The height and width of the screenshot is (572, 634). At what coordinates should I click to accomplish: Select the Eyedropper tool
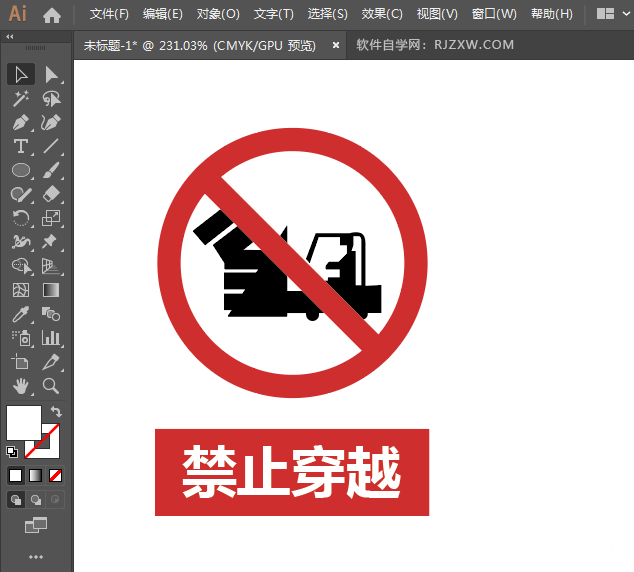click(x=21, y=314)
